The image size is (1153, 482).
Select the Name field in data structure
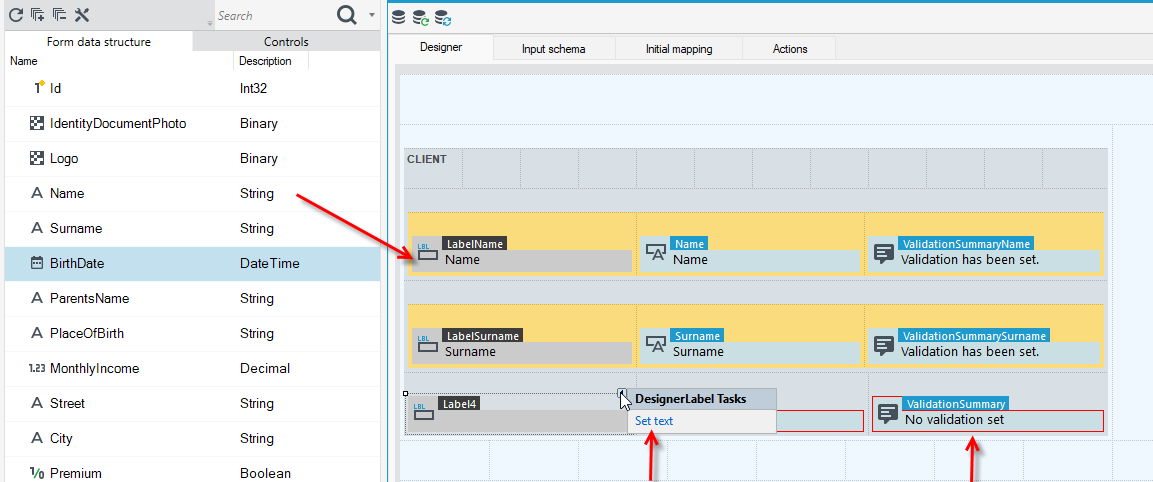[193, 194]
